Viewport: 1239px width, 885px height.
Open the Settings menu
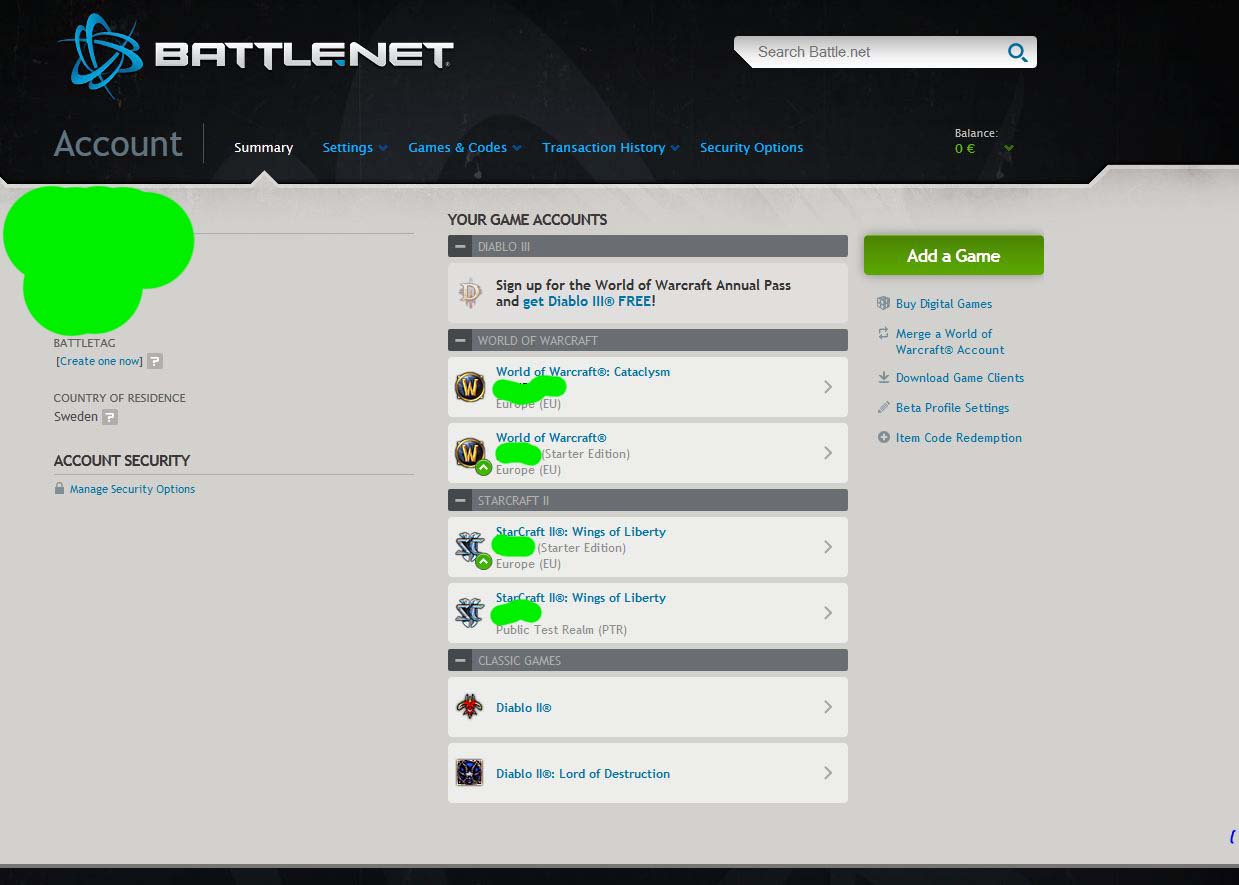[x=347, y=147]
